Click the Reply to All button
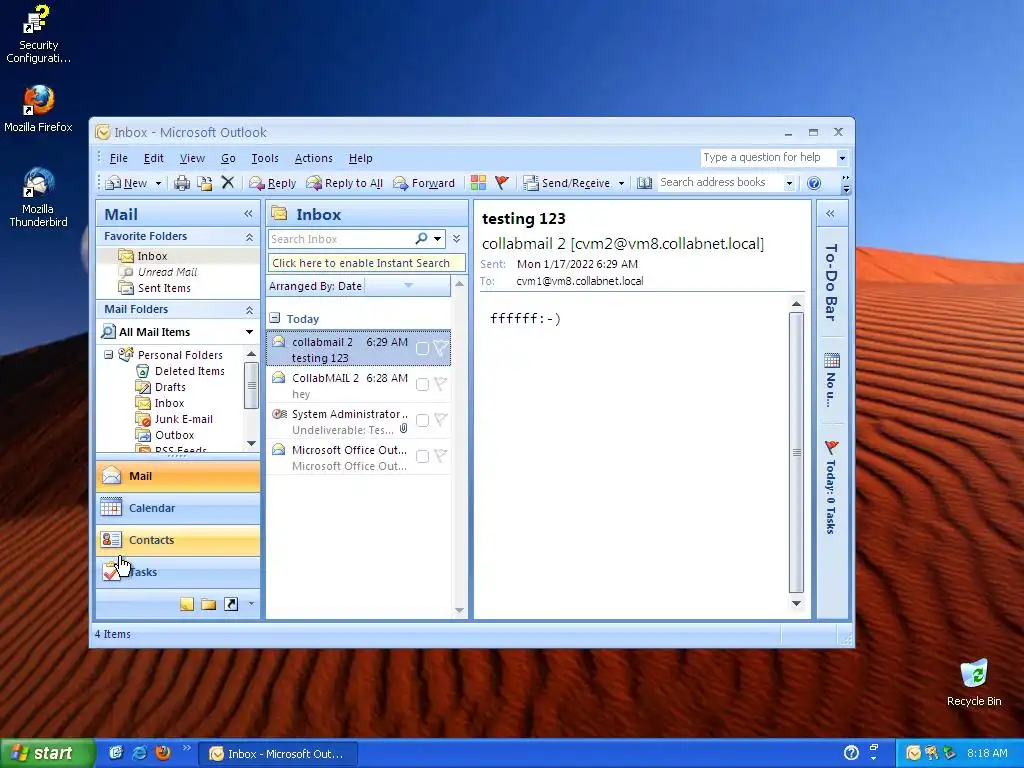This screenshot has width=1024, height=768. click(344, 184)
